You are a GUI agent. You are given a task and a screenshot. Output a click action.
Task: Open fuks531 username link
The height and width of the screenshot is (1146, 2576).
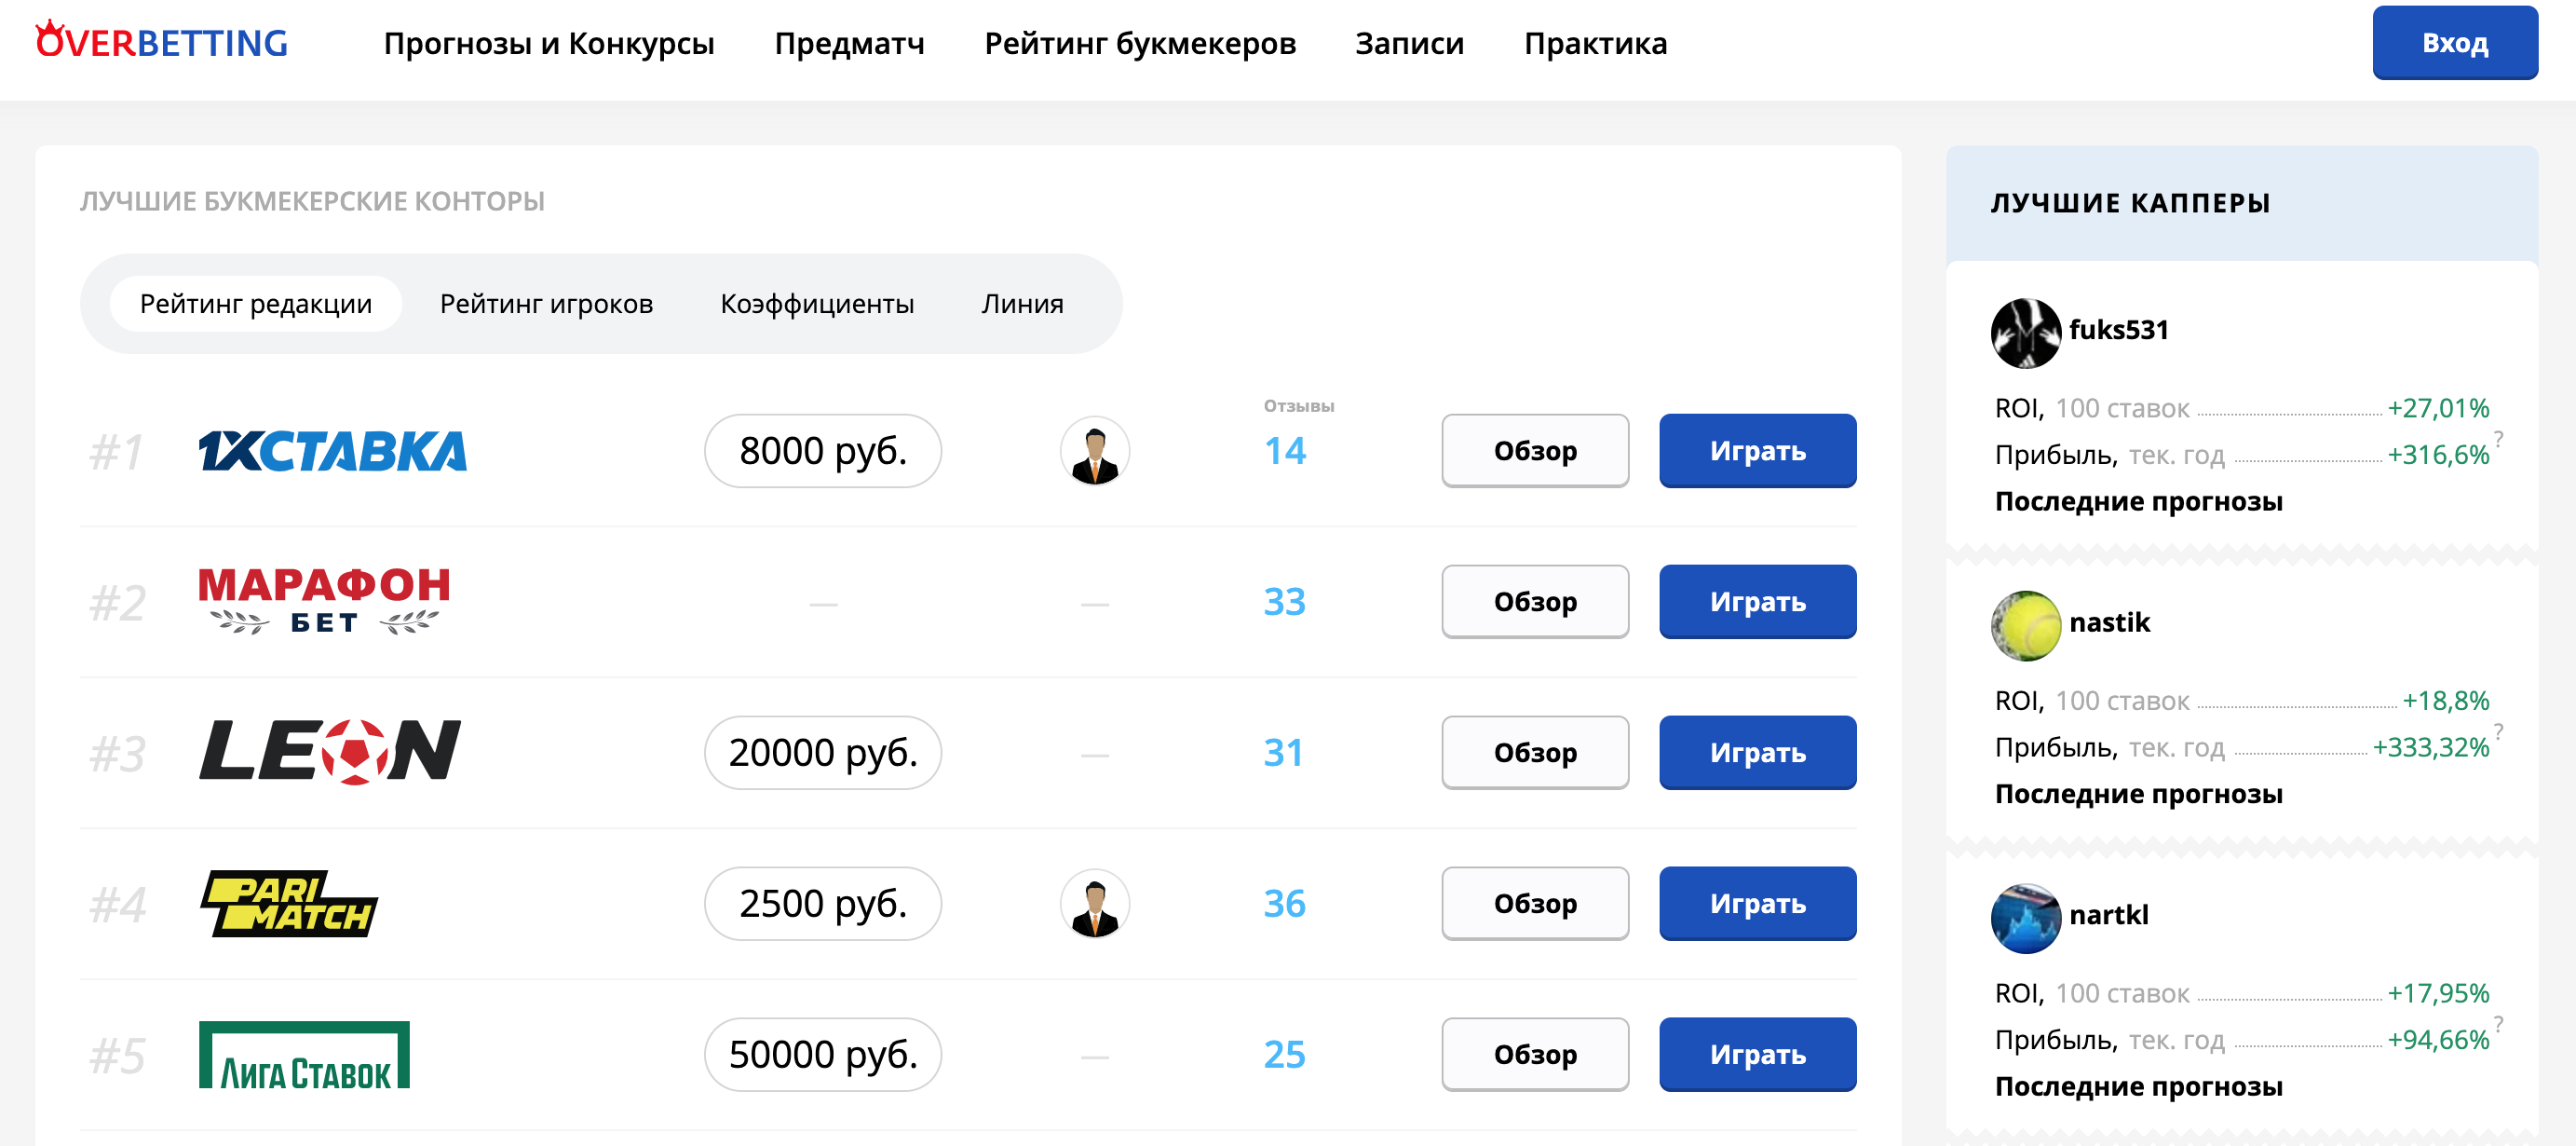coord(2118,330)
